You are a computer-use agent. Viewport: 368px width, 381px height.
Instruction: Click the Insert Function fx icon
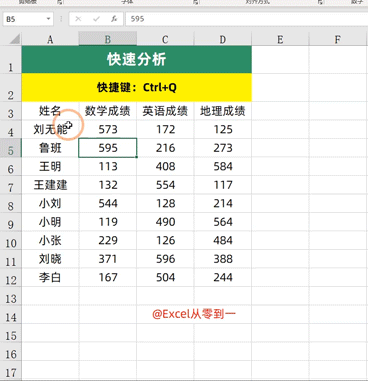114,19
